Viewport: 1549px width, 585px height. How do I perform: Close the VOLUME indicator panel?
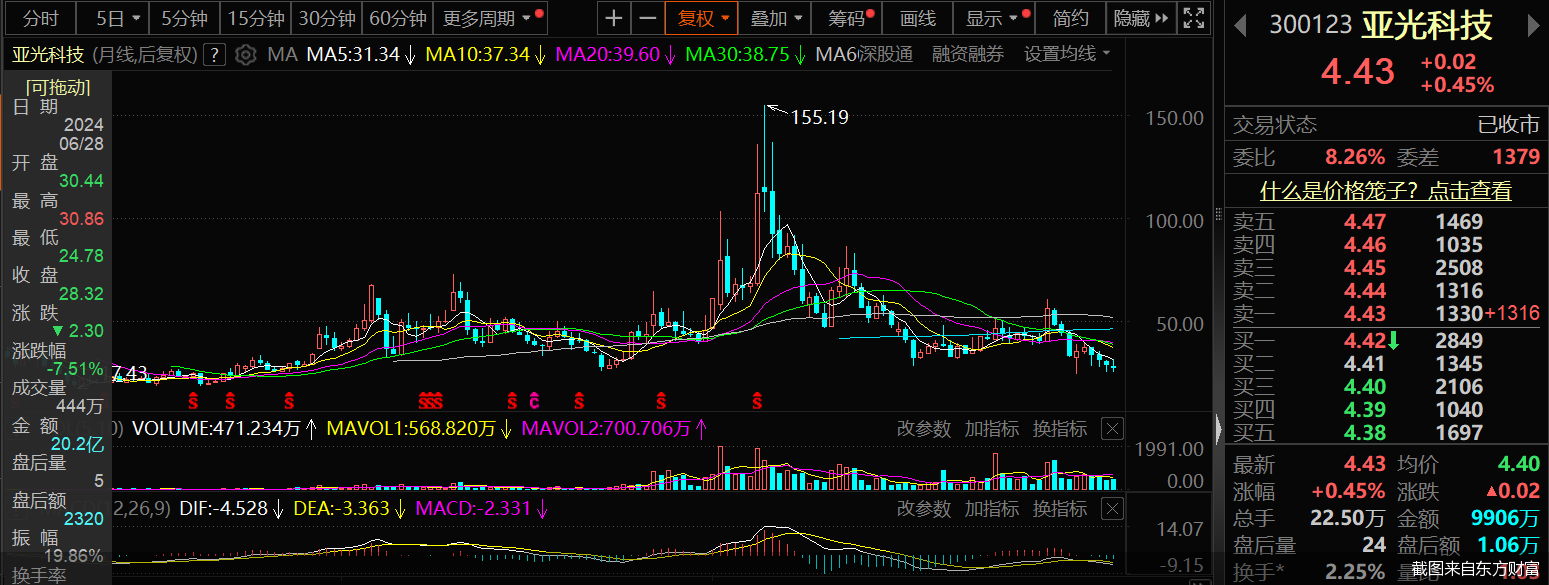pyautogui.click(x=1112, y=429)
